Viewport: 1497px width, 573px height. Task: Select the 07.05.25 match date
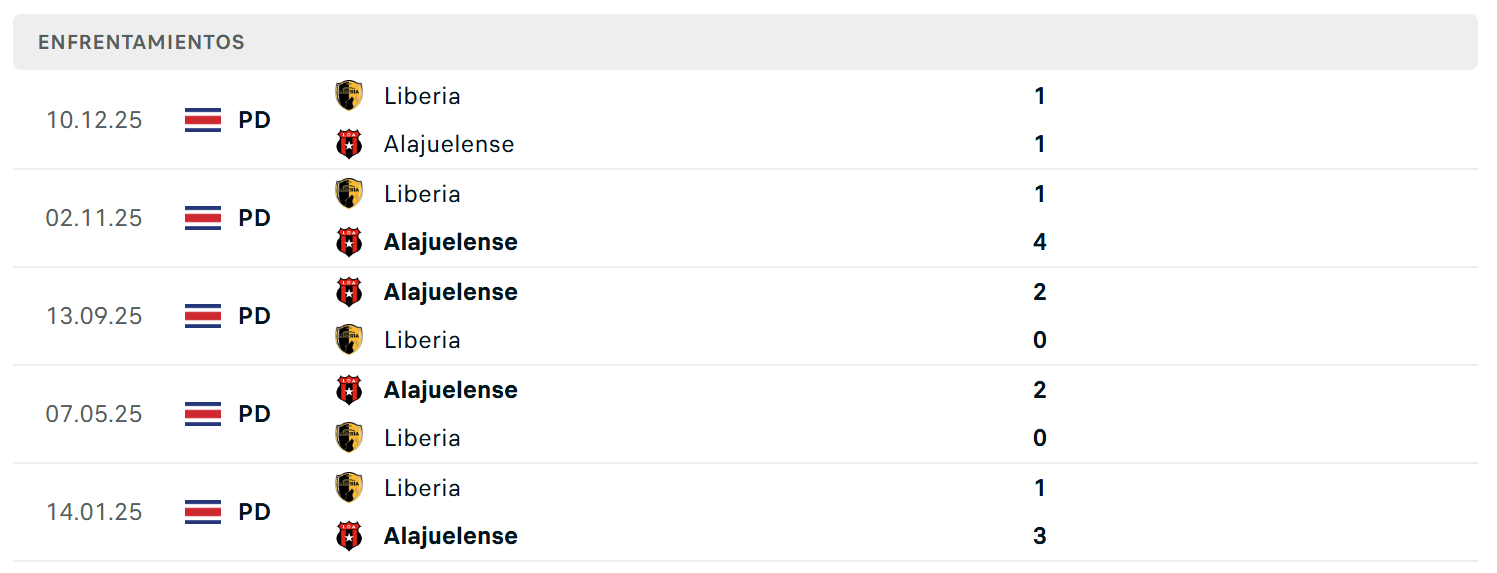94,414
